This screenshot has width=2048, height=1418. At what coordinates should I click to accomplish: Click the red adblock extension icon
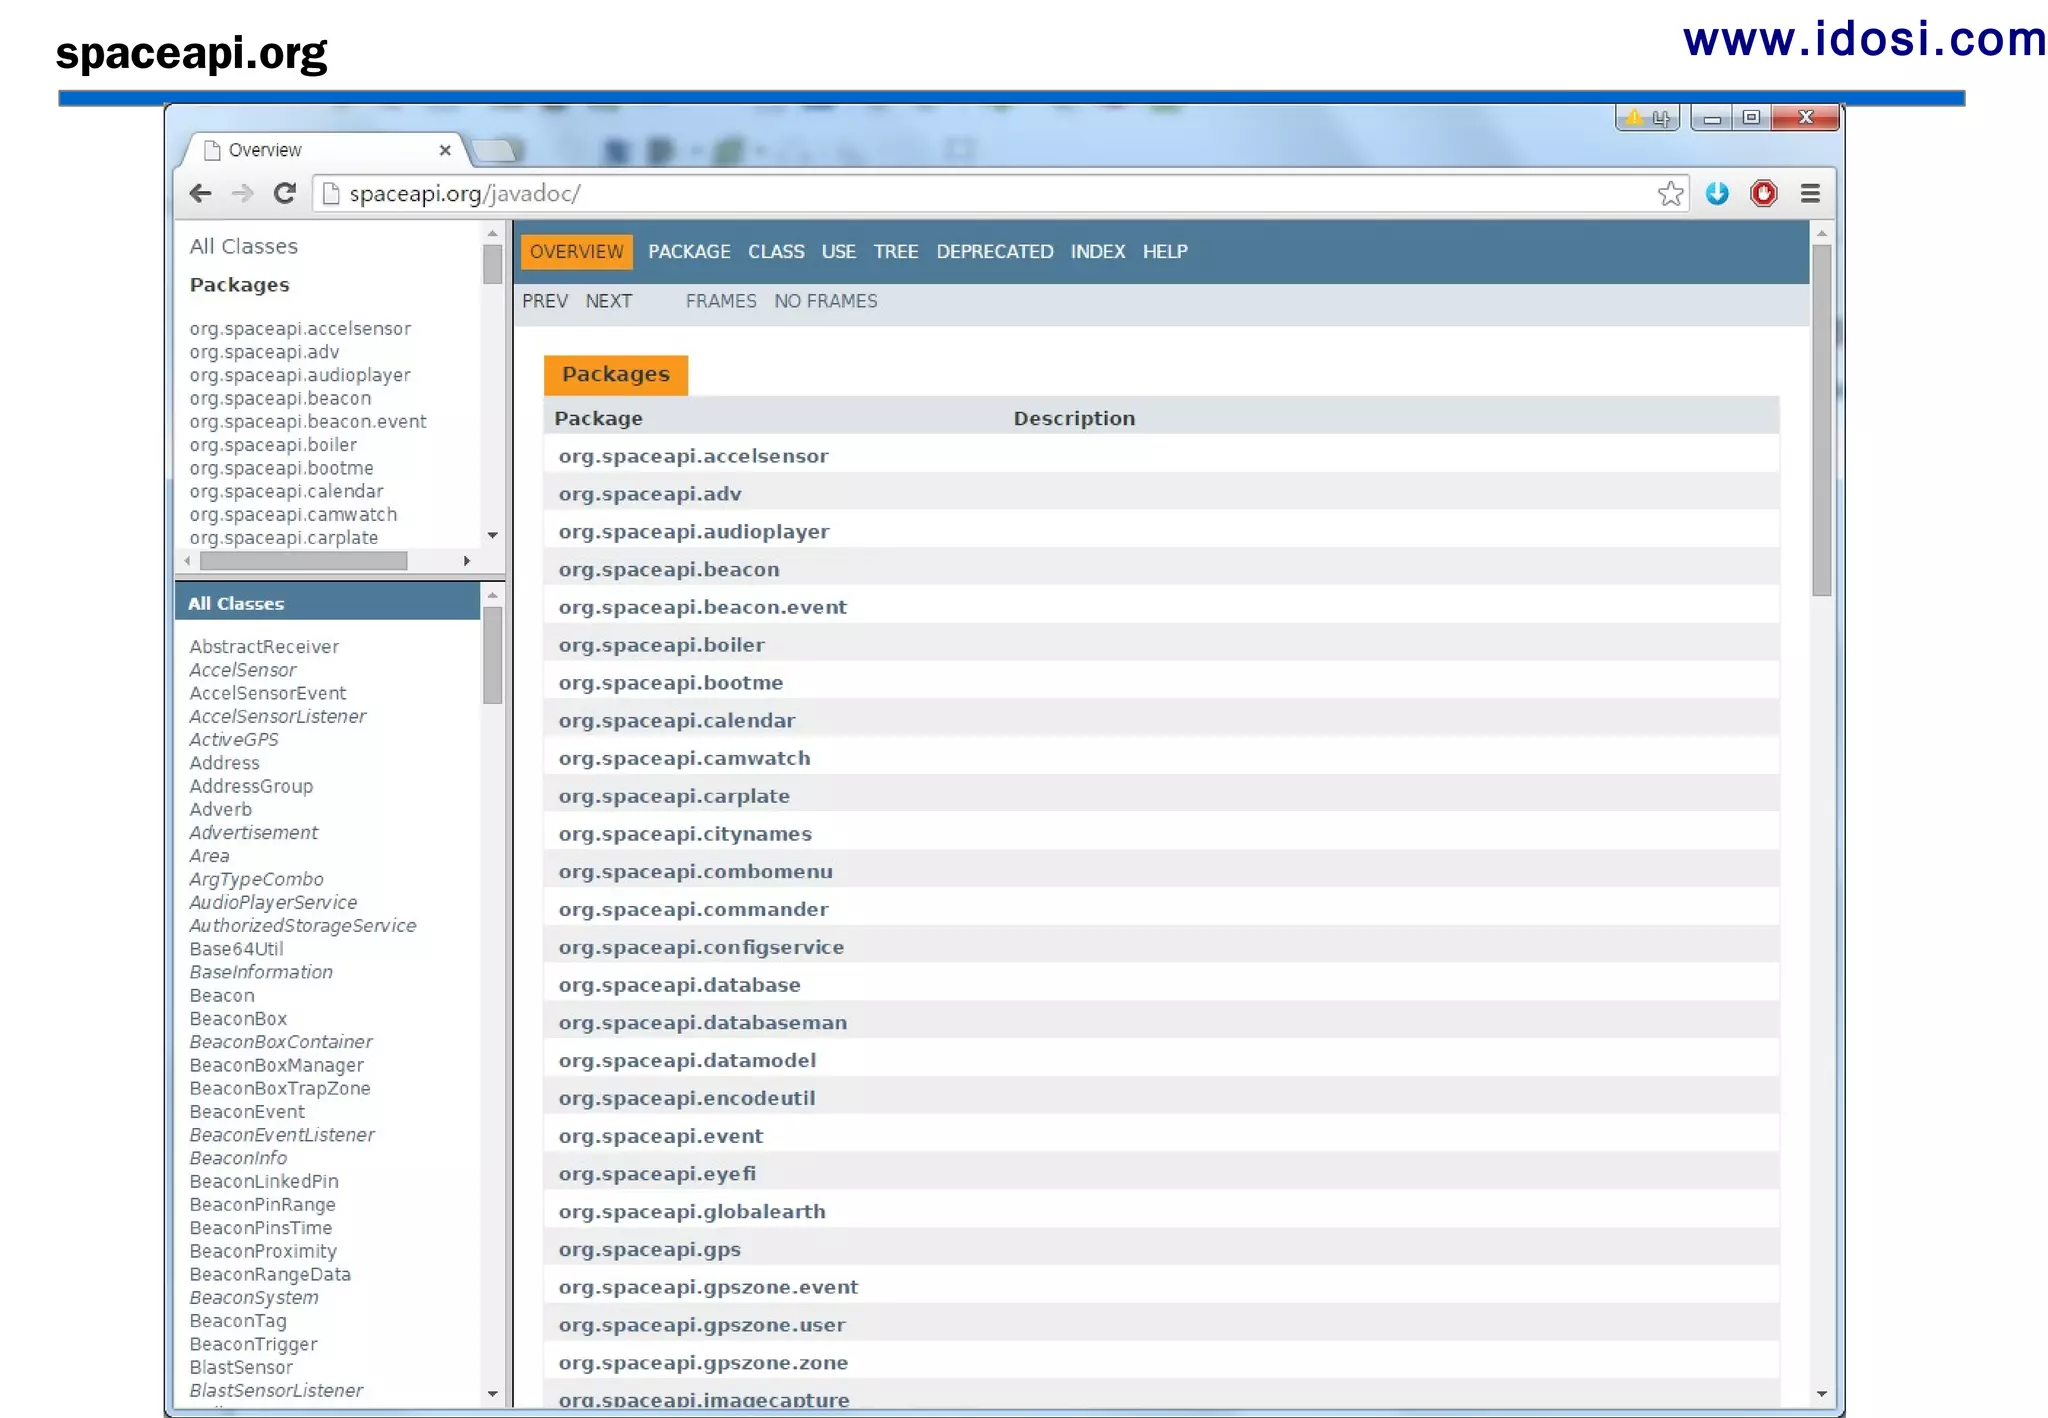(1763, 193)
